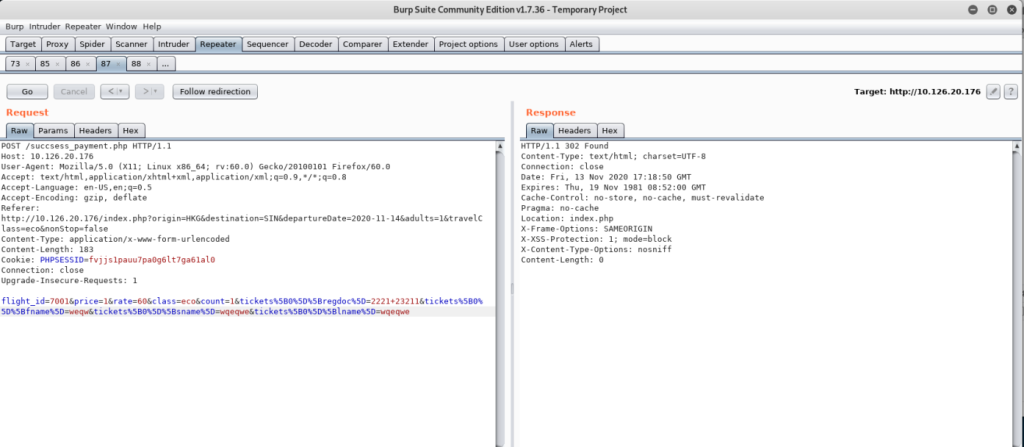Open the Alerts tab
Screen dimensions: 1024x447
581,44
